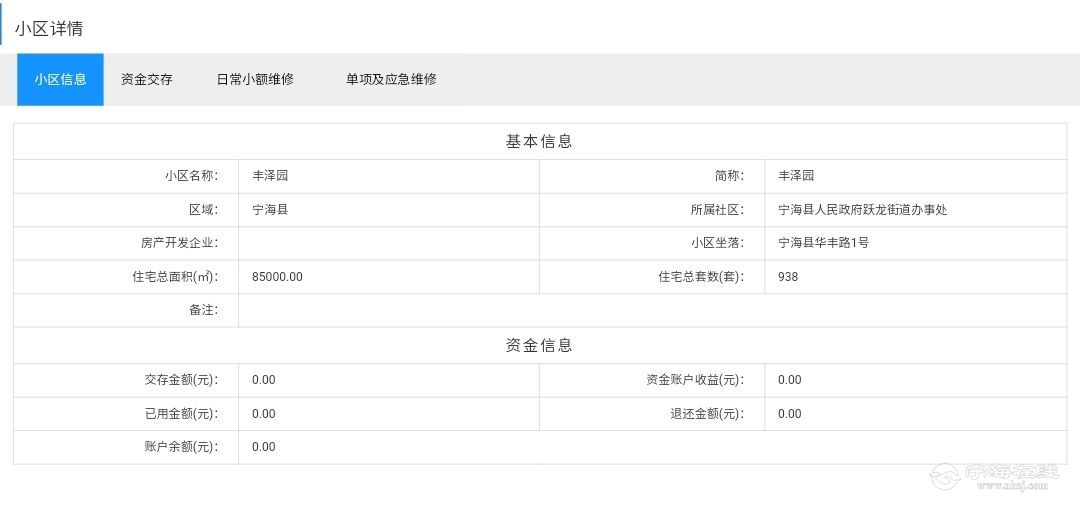Click the 交存金额 value 0.00
The image size is (1080, 505).
pos(264,380)
